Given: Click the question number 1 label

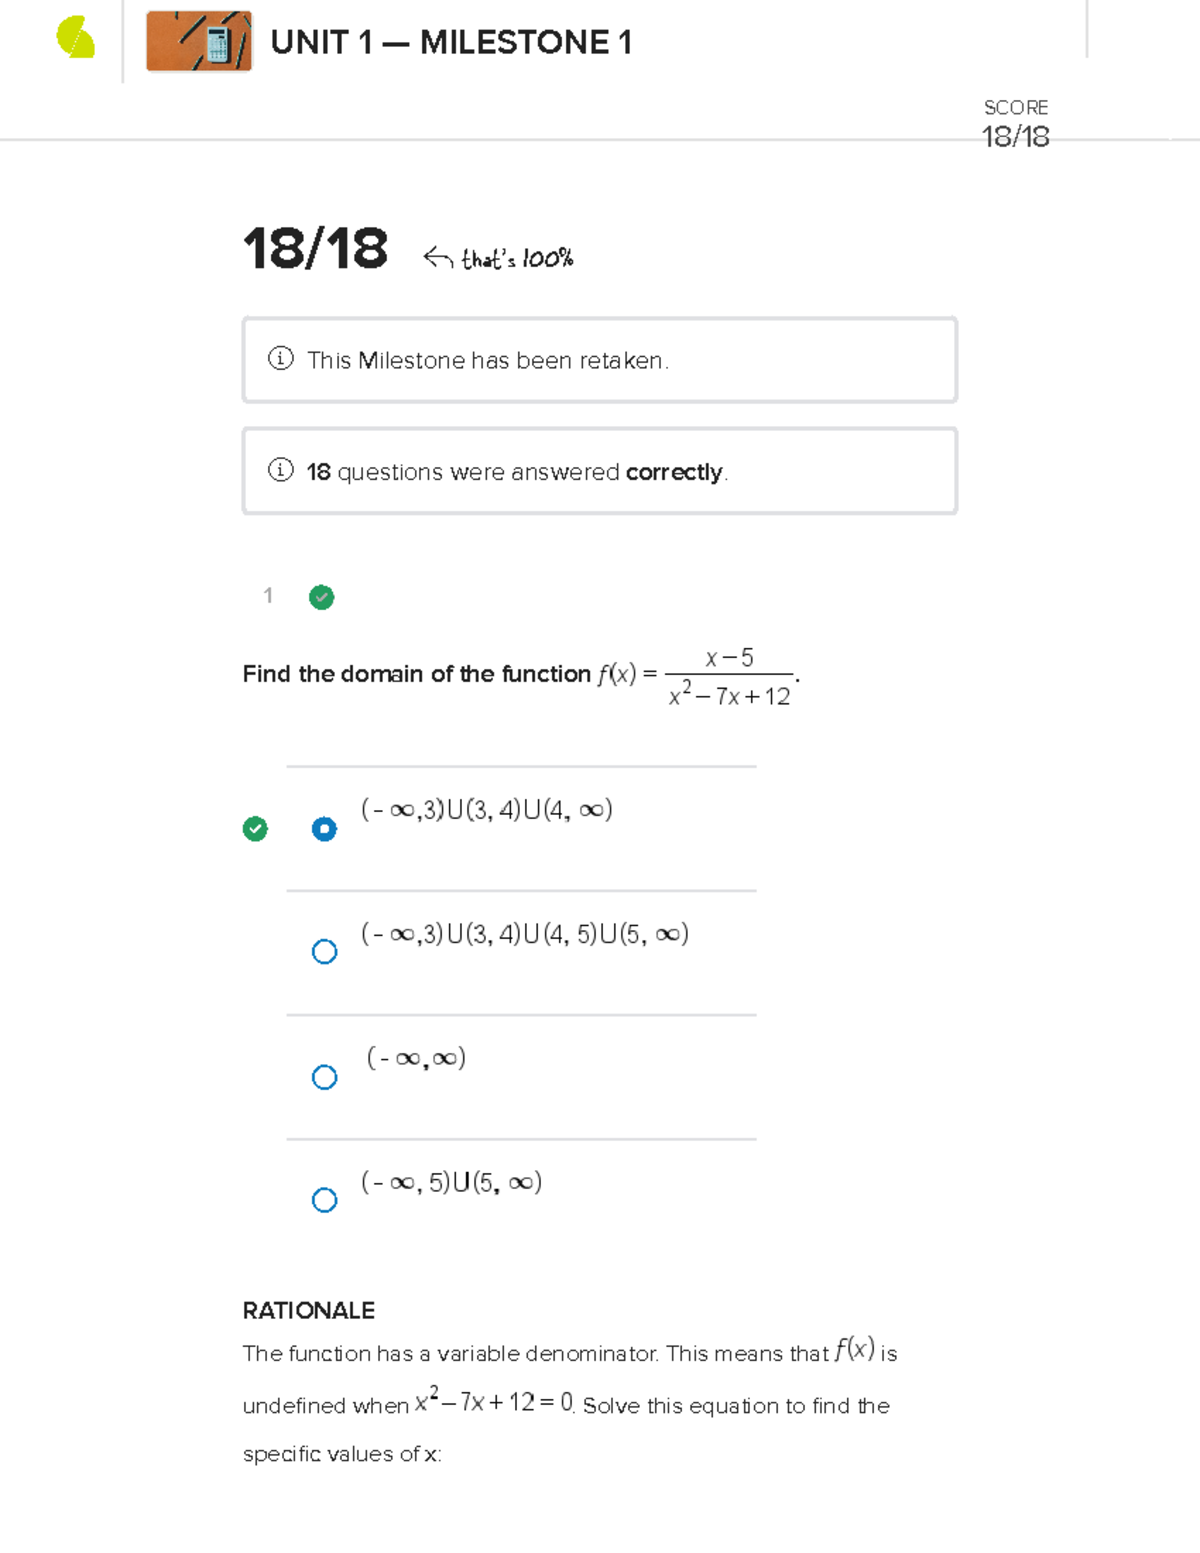Looking at the screenshot, I should click(x=268, y=596).
